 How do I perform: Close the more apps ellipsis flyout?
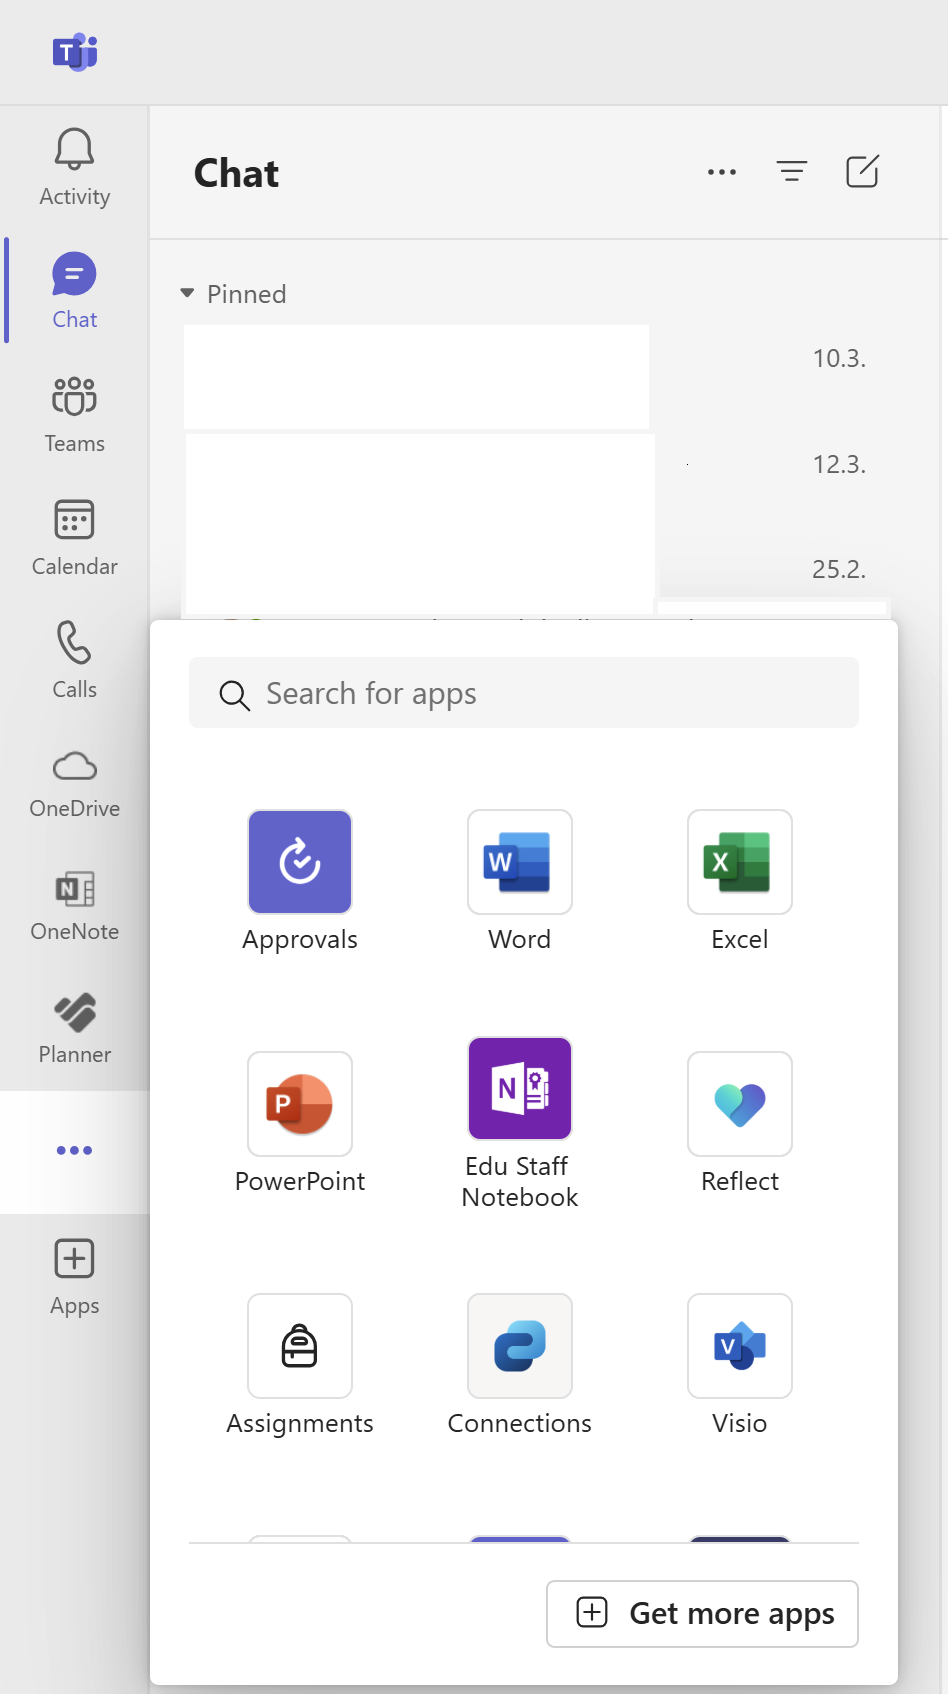pos(74,1151)
